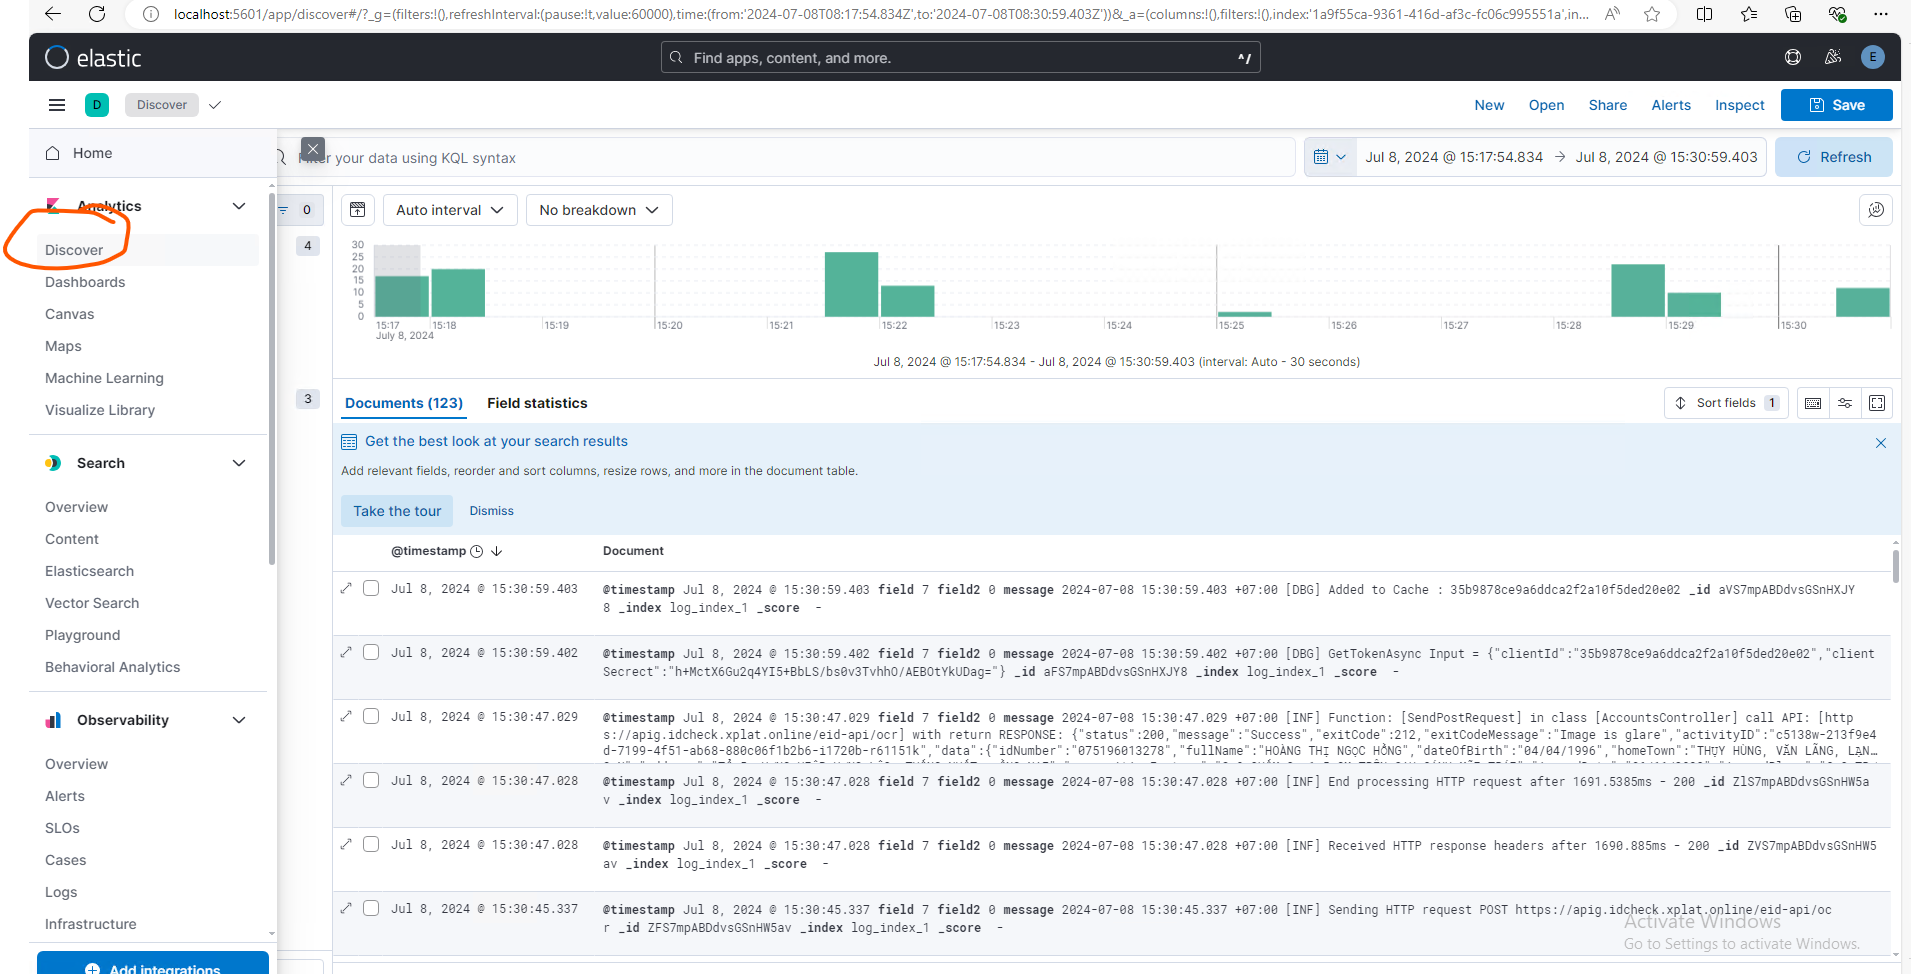Enter full screen document table mode
1911x974 pixels.
click(1877, 403)
